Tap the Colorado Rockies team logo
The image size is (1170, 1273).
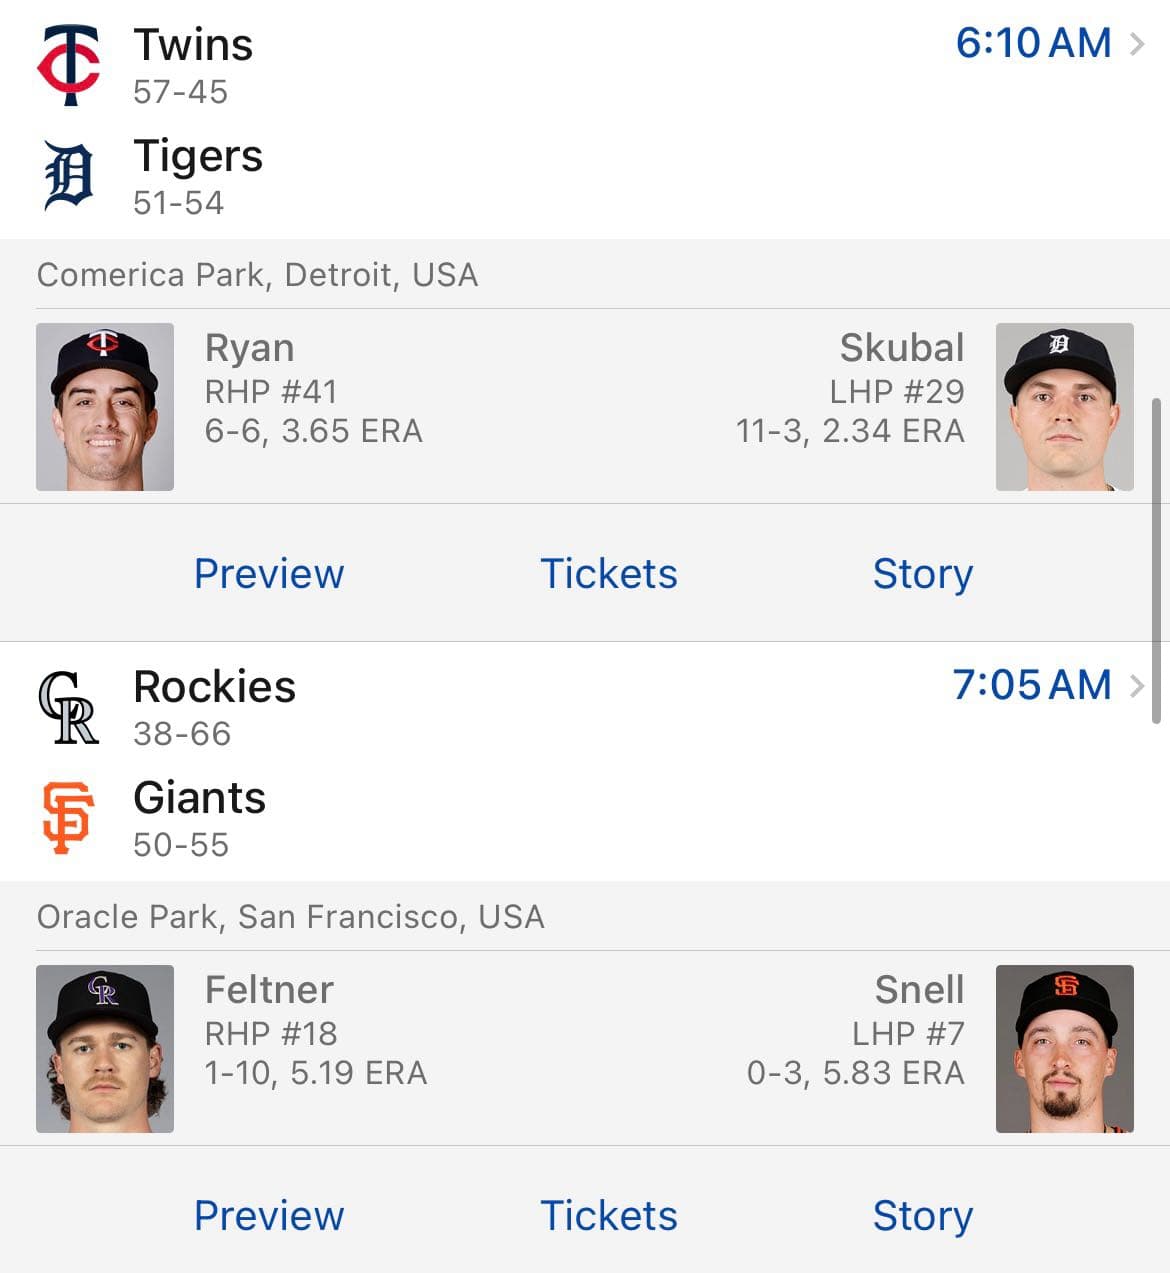[68, 708]
